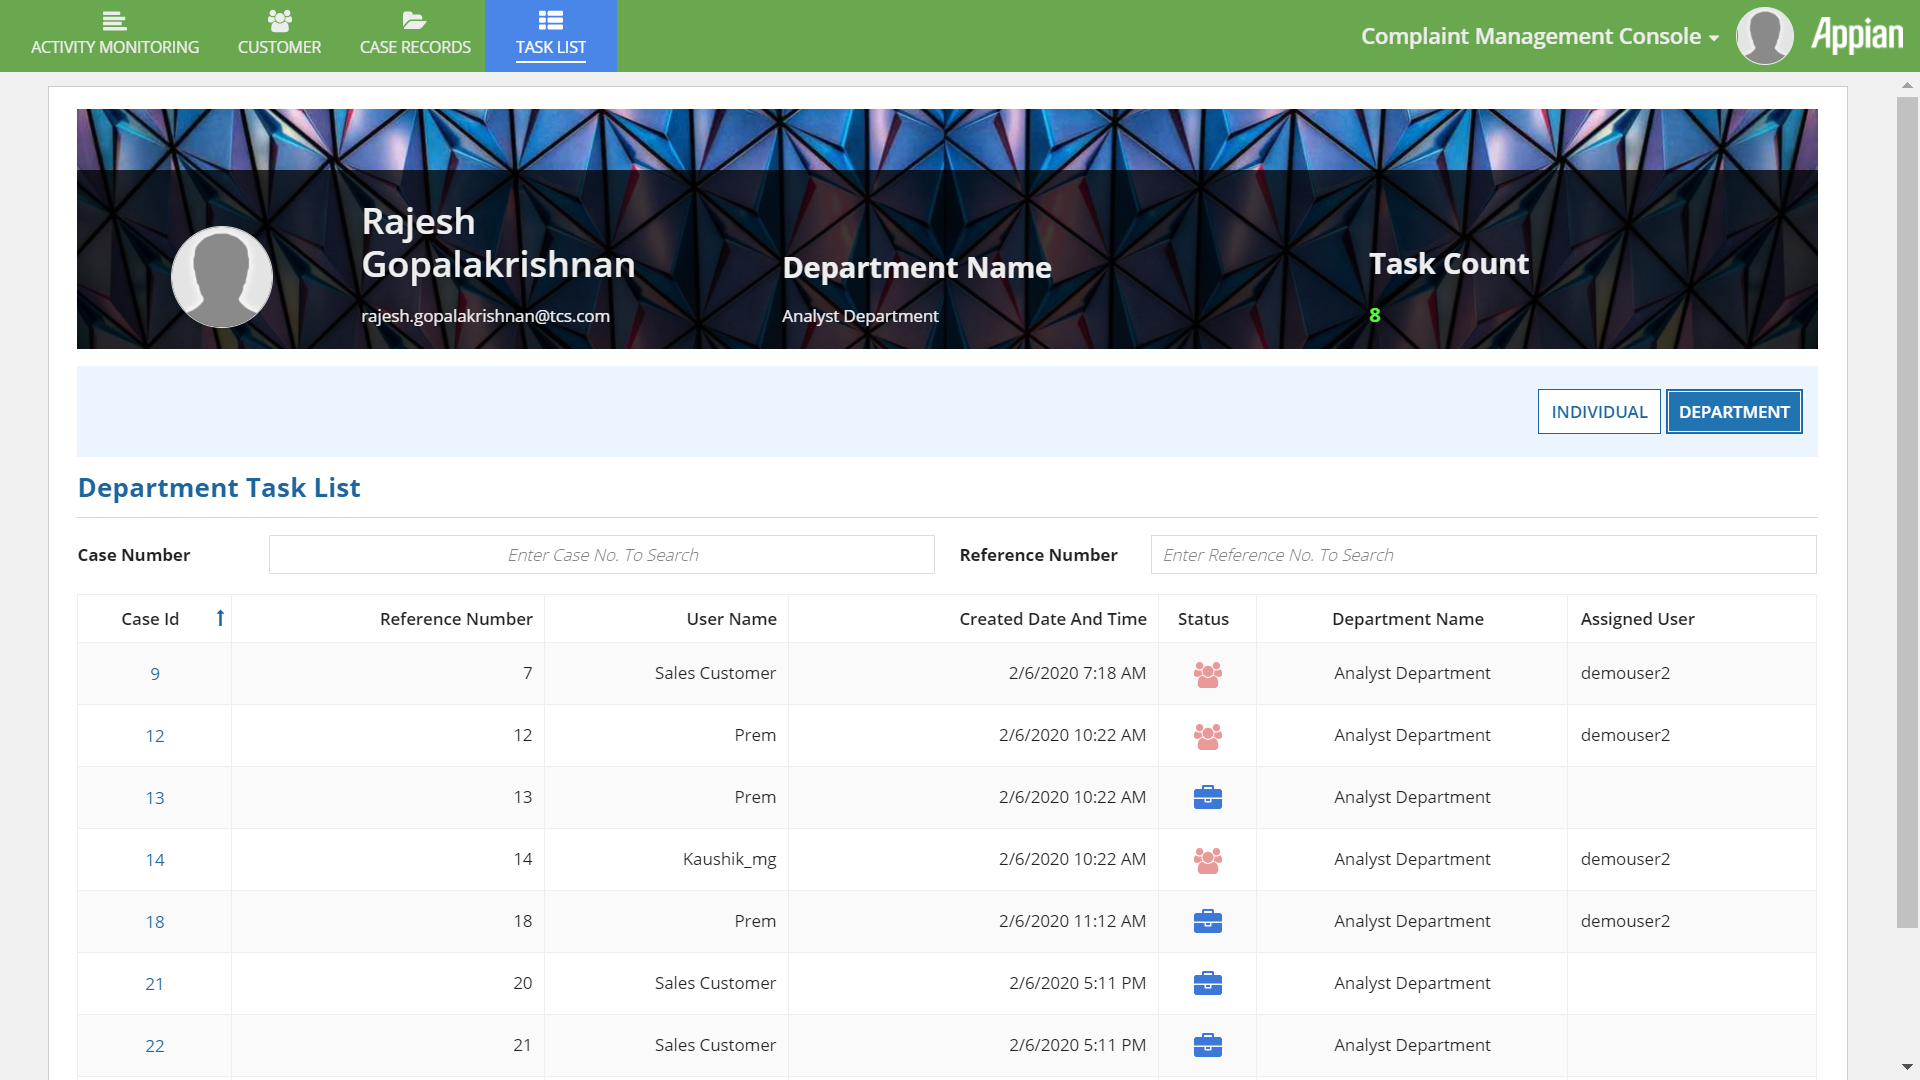Image resolution: width=1920 pixels, height=1080 pixels.
Task: Click the briefcase status icon for case 13
Action: [1207, 798]
